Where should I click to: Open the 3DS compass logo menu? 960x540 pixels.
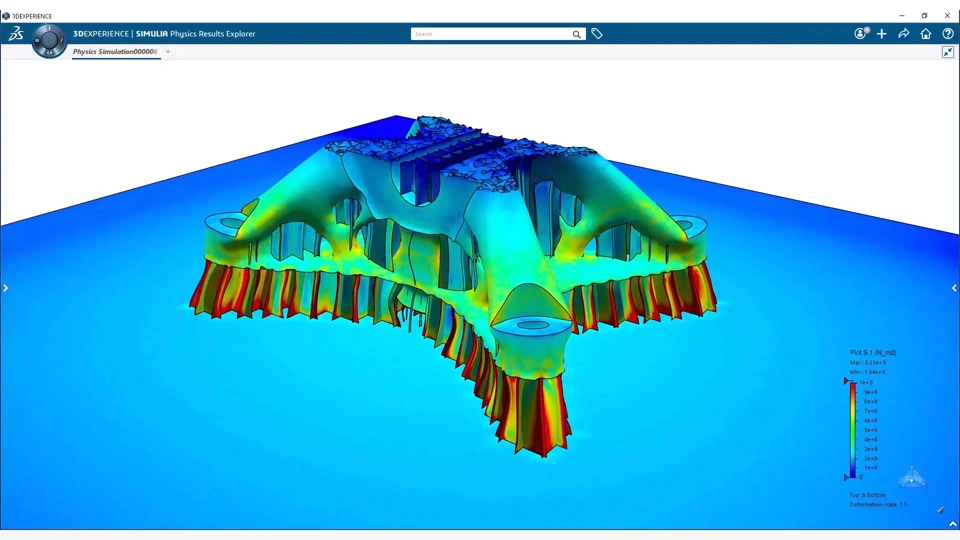16,34
